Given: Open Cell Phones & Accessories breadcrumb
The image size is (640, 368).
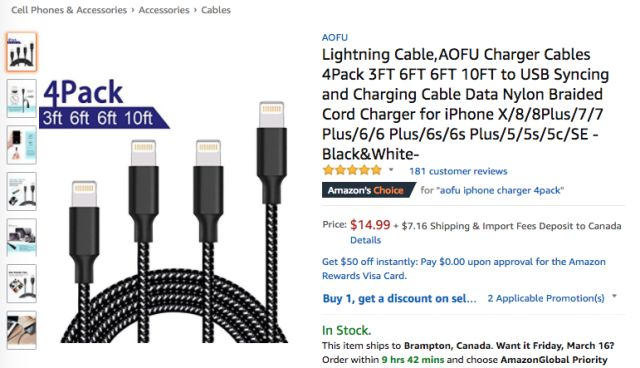Looking at the screenshot, I should pos(69,10).
